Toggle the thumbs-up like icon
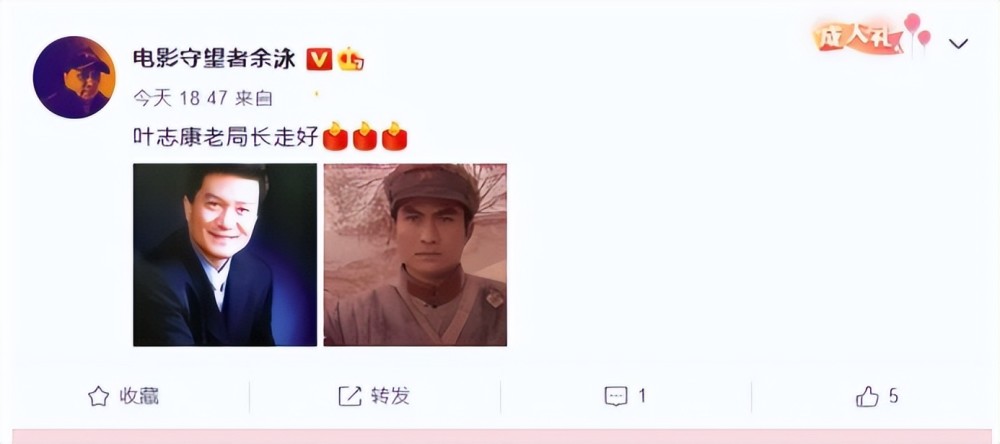This screenshot has width=1000, height=444. point(867,396)
